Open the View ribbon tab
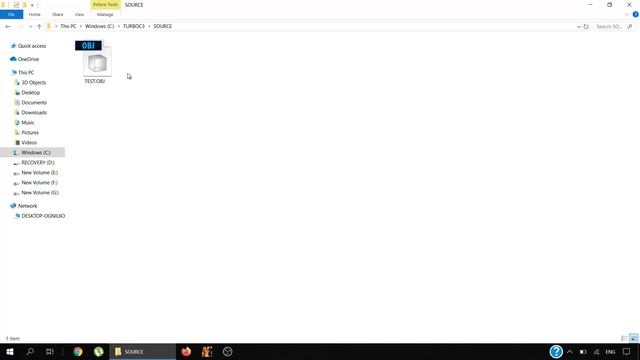The height and width of the screenshot is (360, 640). pyautogui.click(x=79, y=14)
